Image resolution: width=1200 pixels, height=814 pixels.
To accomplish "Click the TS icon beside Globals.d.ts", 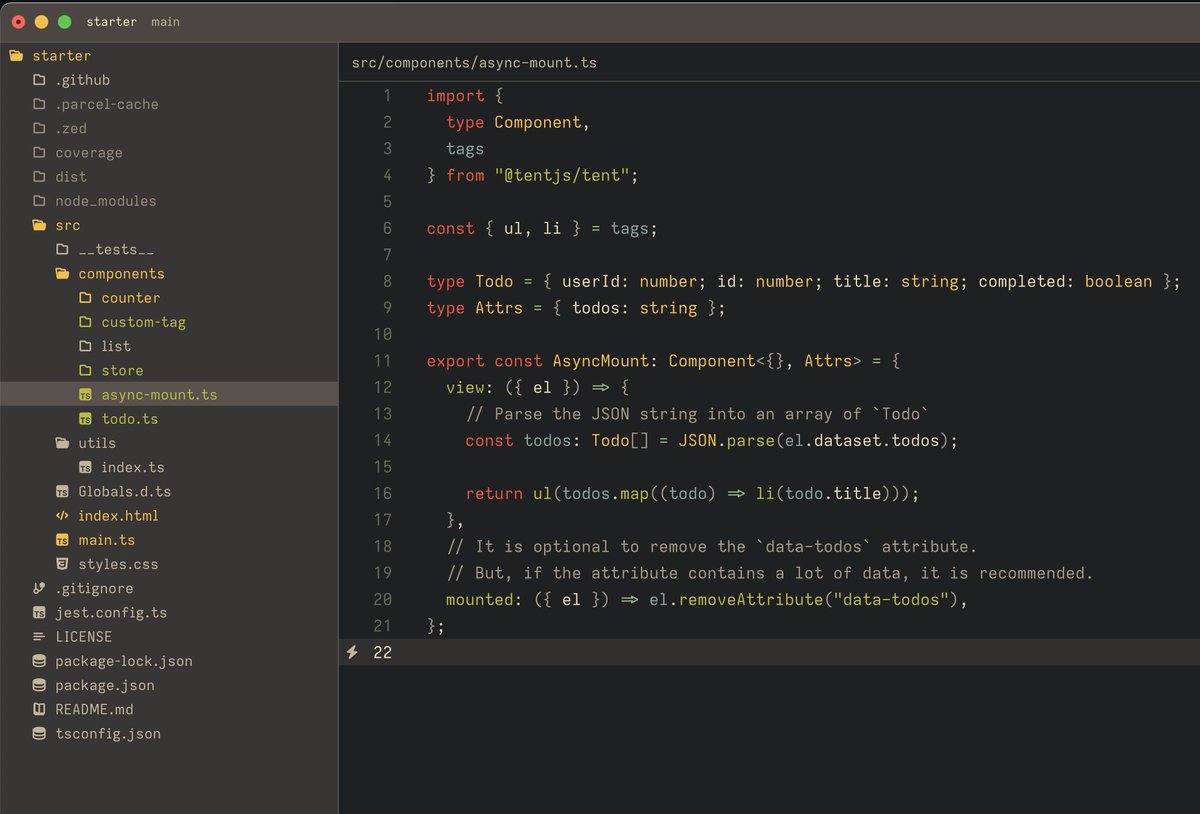I will click(62, 491).
